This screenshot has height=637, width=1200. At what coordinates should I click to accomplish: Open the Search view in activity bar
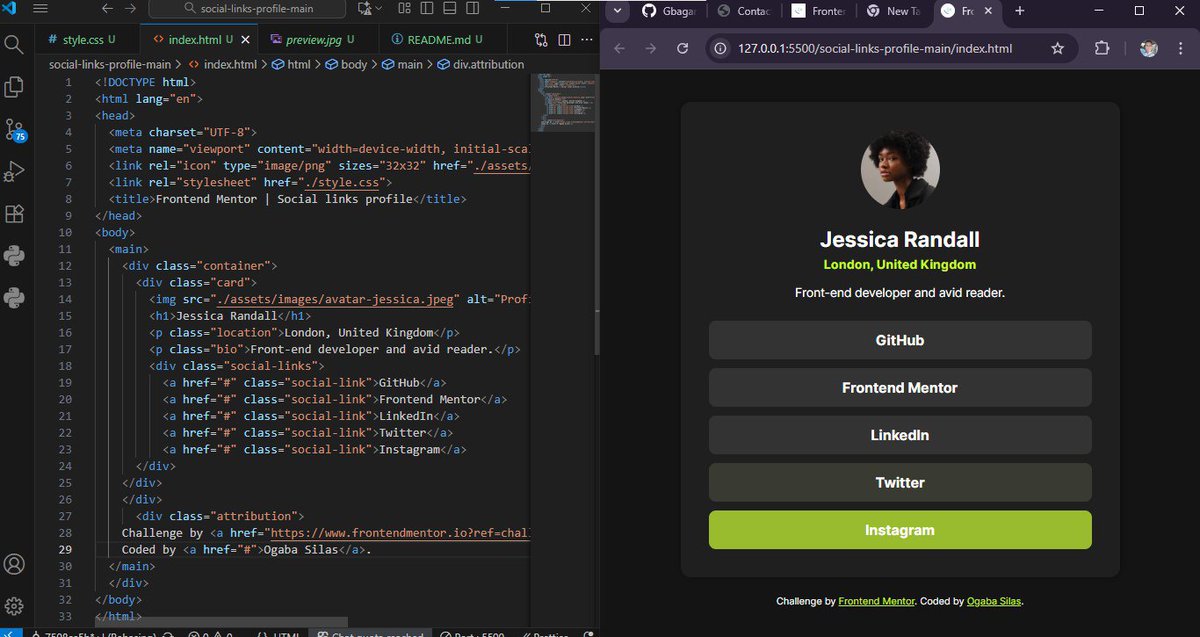pyautogui.click(x=14, y=44)
